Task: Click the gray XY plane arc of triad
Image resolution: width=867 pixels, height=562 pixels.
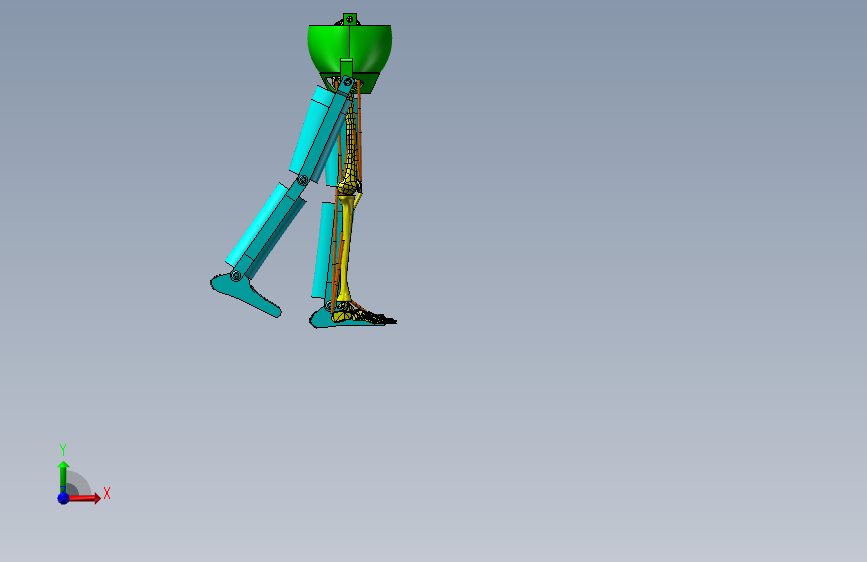Action: point(79,483)
